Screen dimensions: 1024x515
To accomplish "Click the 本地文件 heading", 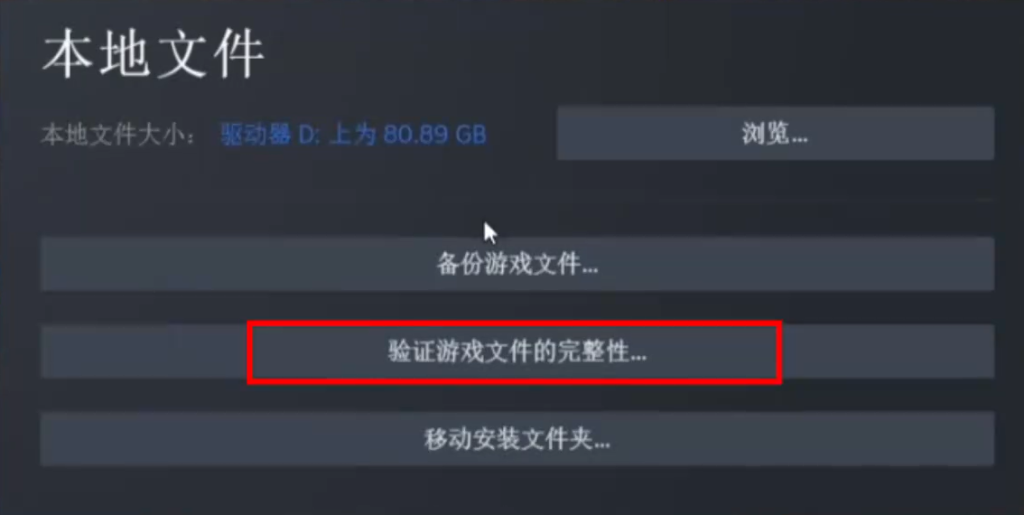I will click(153, 55).
